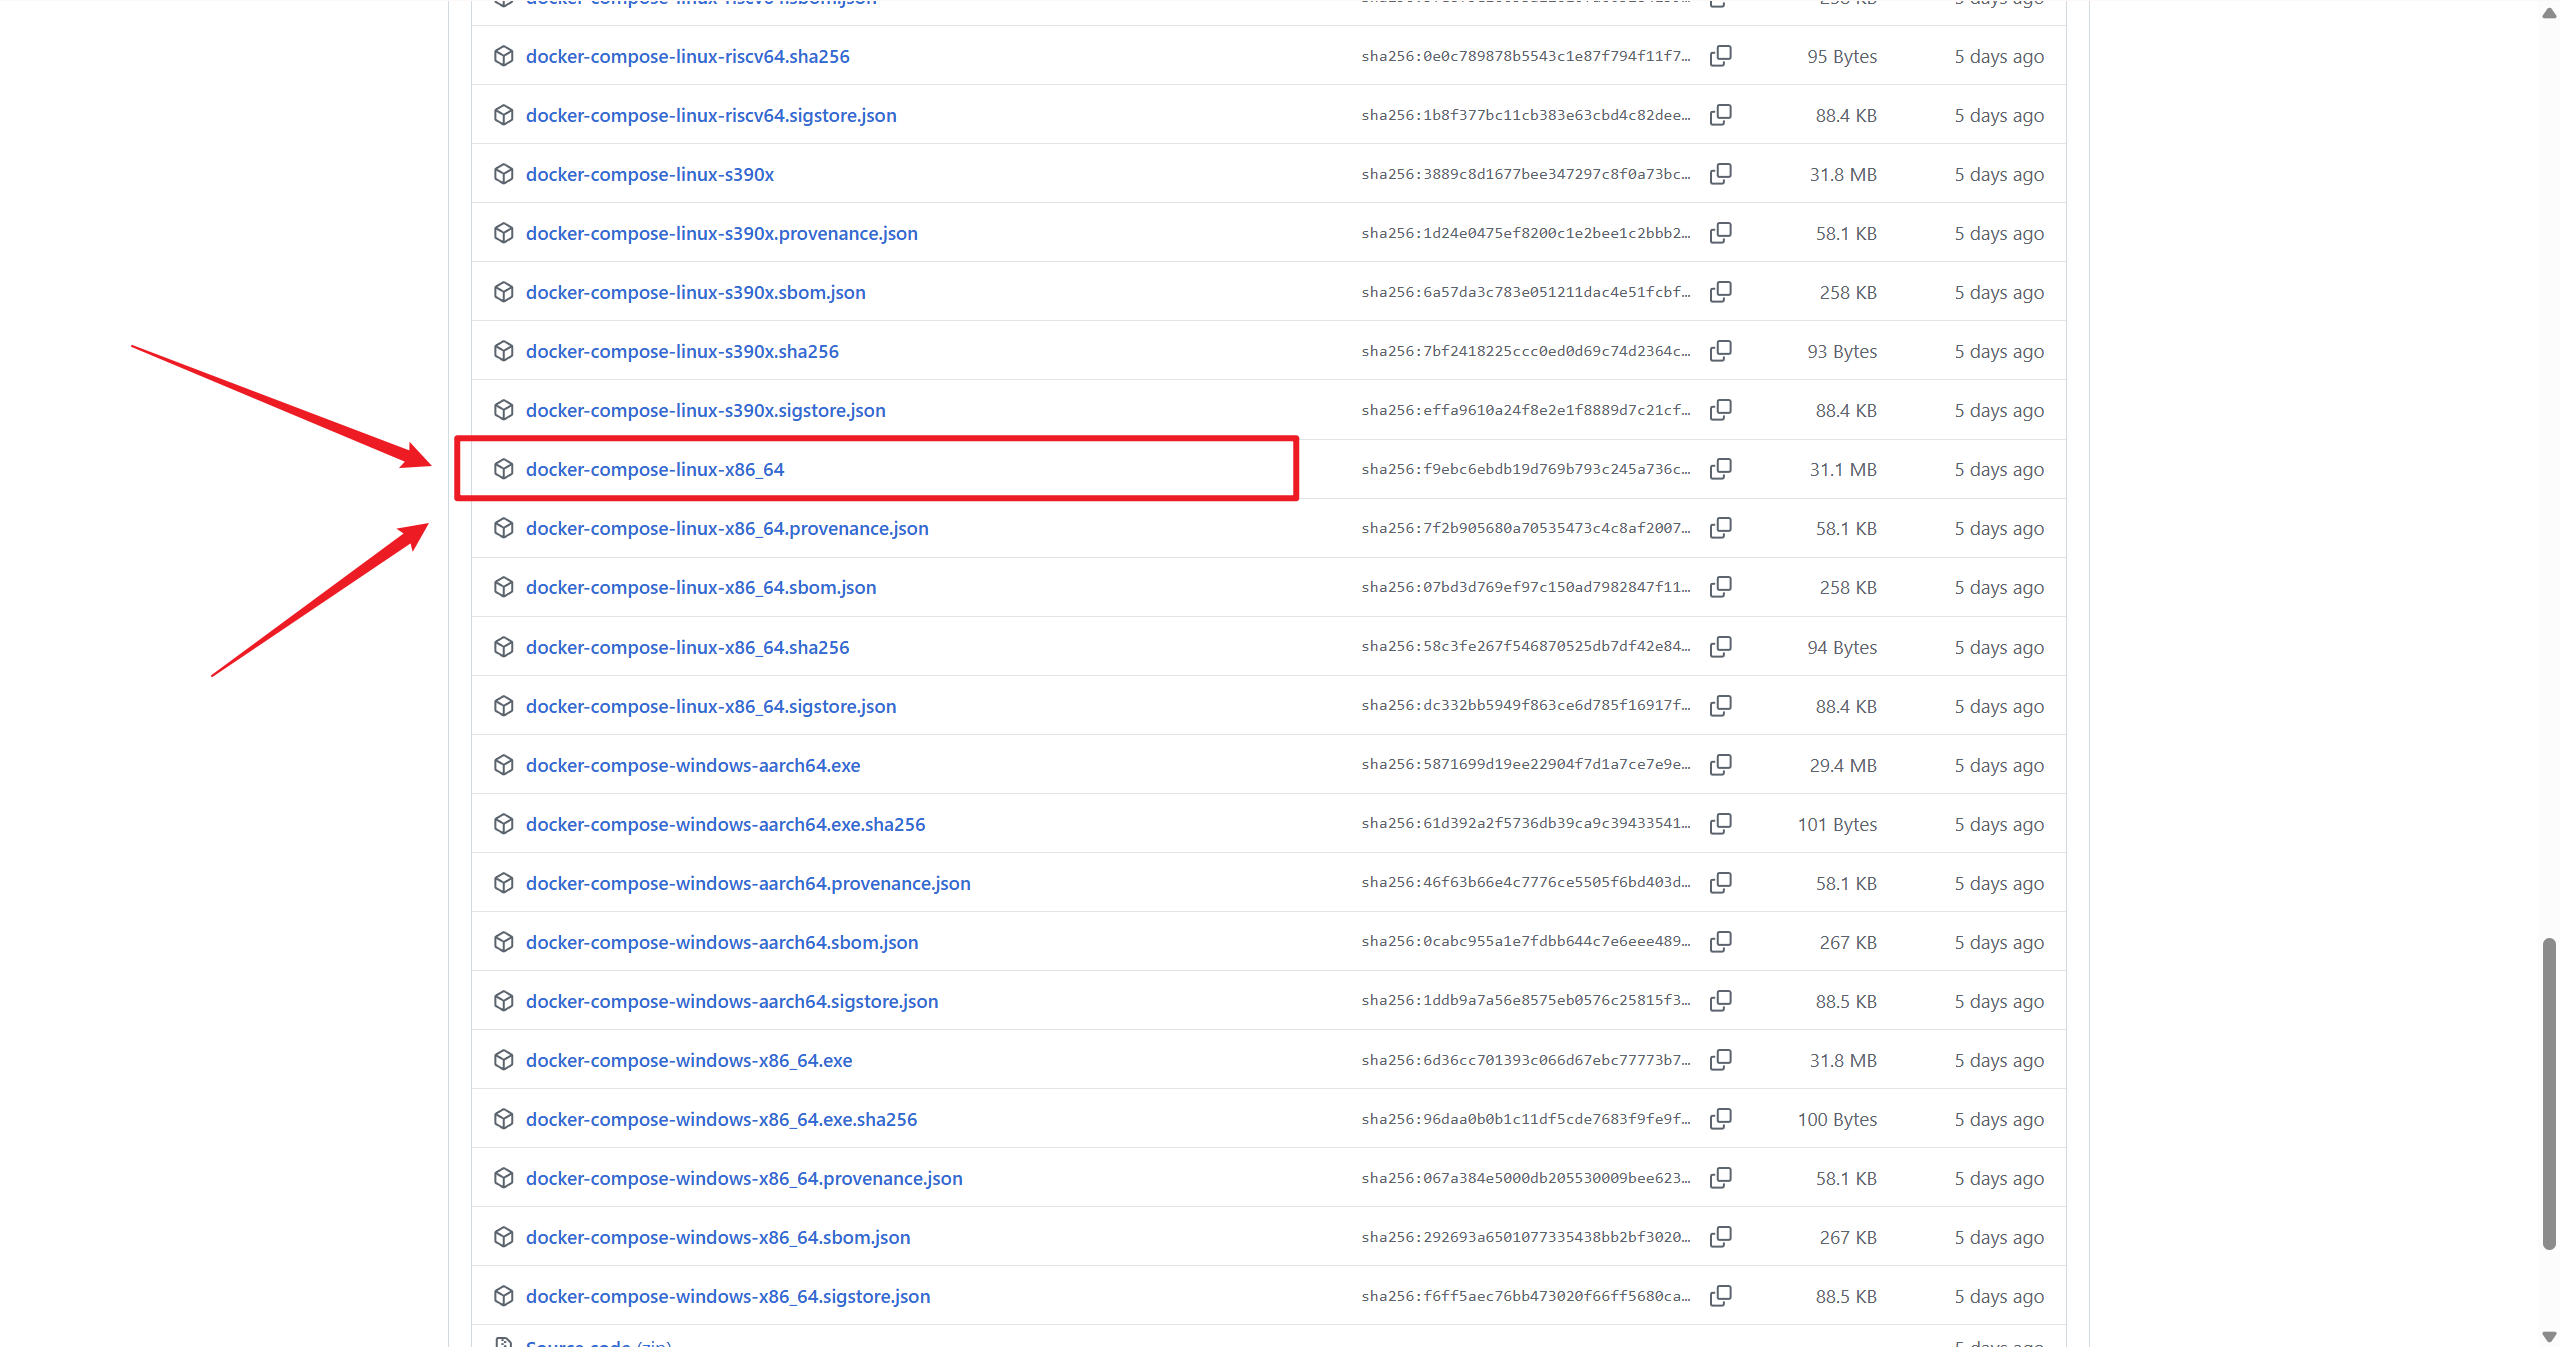Copy digest of docker-compose-windows-aarch64.exe.sha256

(1720, 824)
